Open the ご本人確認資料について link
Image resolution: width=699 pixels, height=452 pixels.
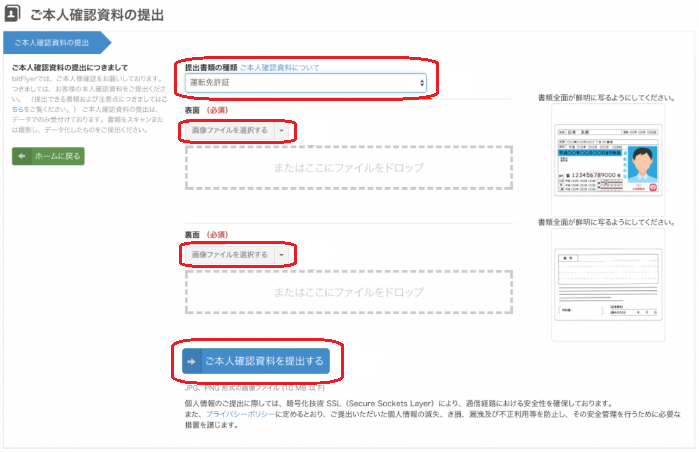(x=280, y=68)
